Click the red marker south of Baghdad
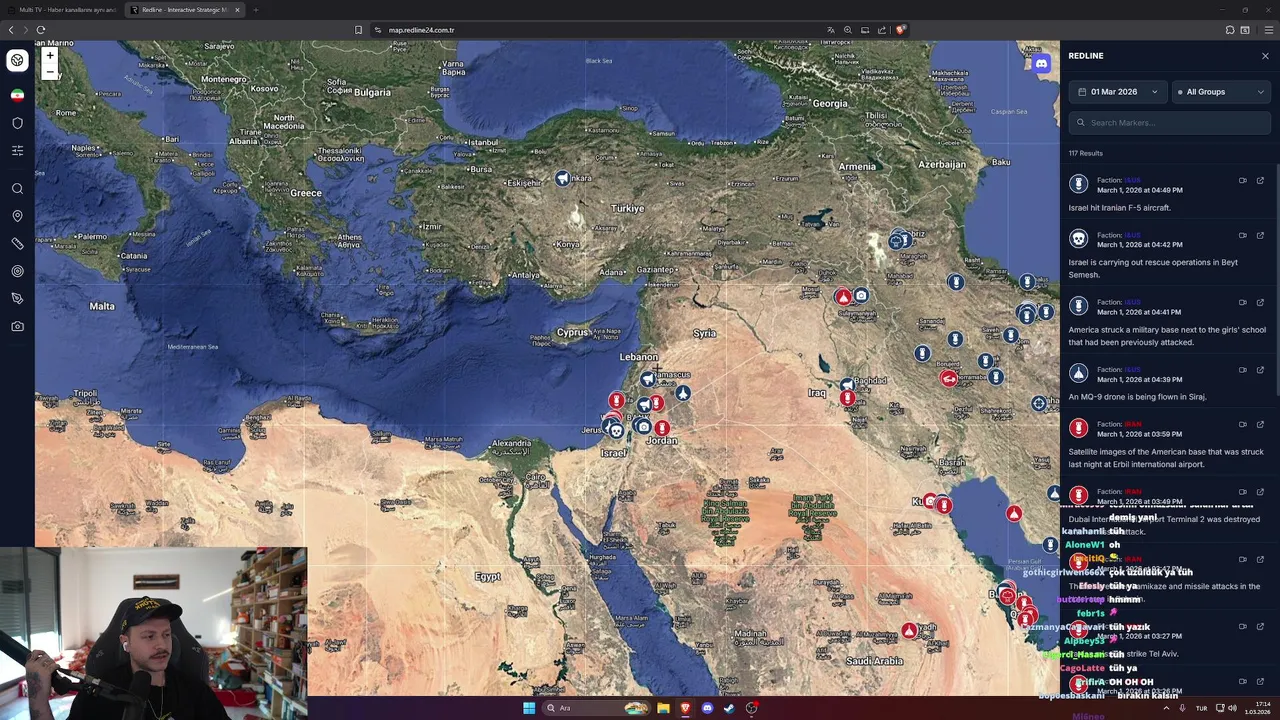 tap(848, 400)
